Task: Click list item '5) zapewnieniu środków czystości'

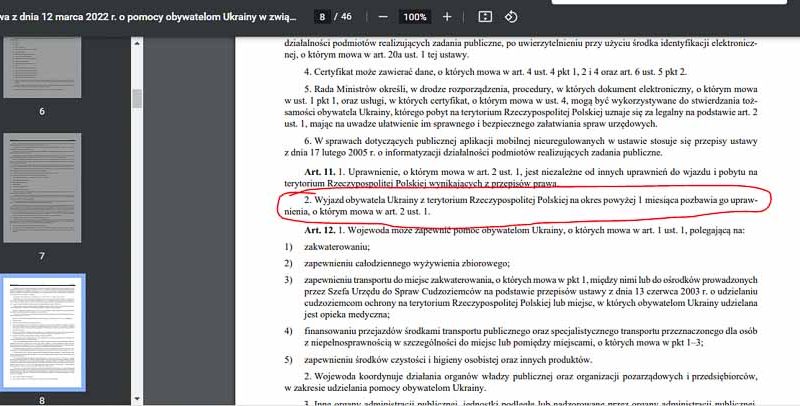Action: [x=438, y=360]
